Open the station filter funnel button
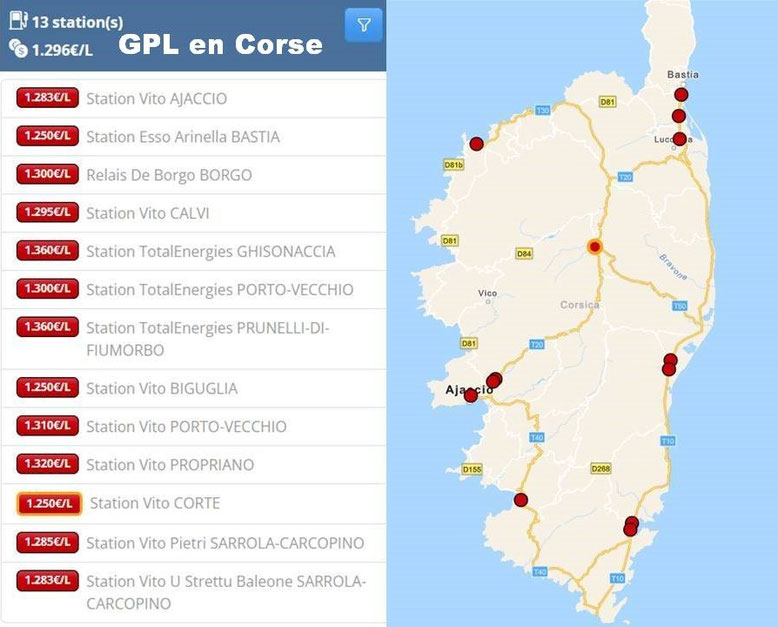Viewport: 778px width, 627px height. coord(364,25)
